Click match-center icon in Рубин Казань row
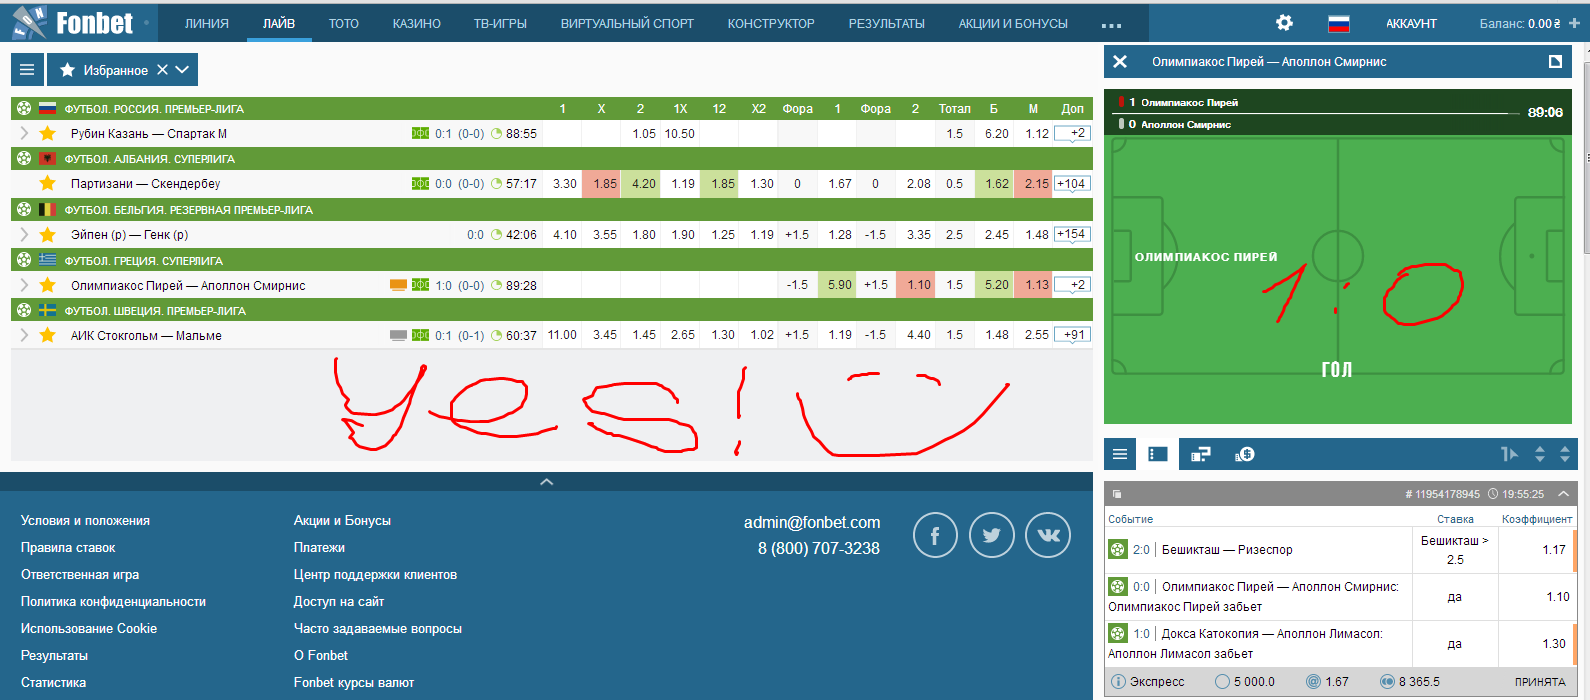1590x700 pixels. coord(420,133)
